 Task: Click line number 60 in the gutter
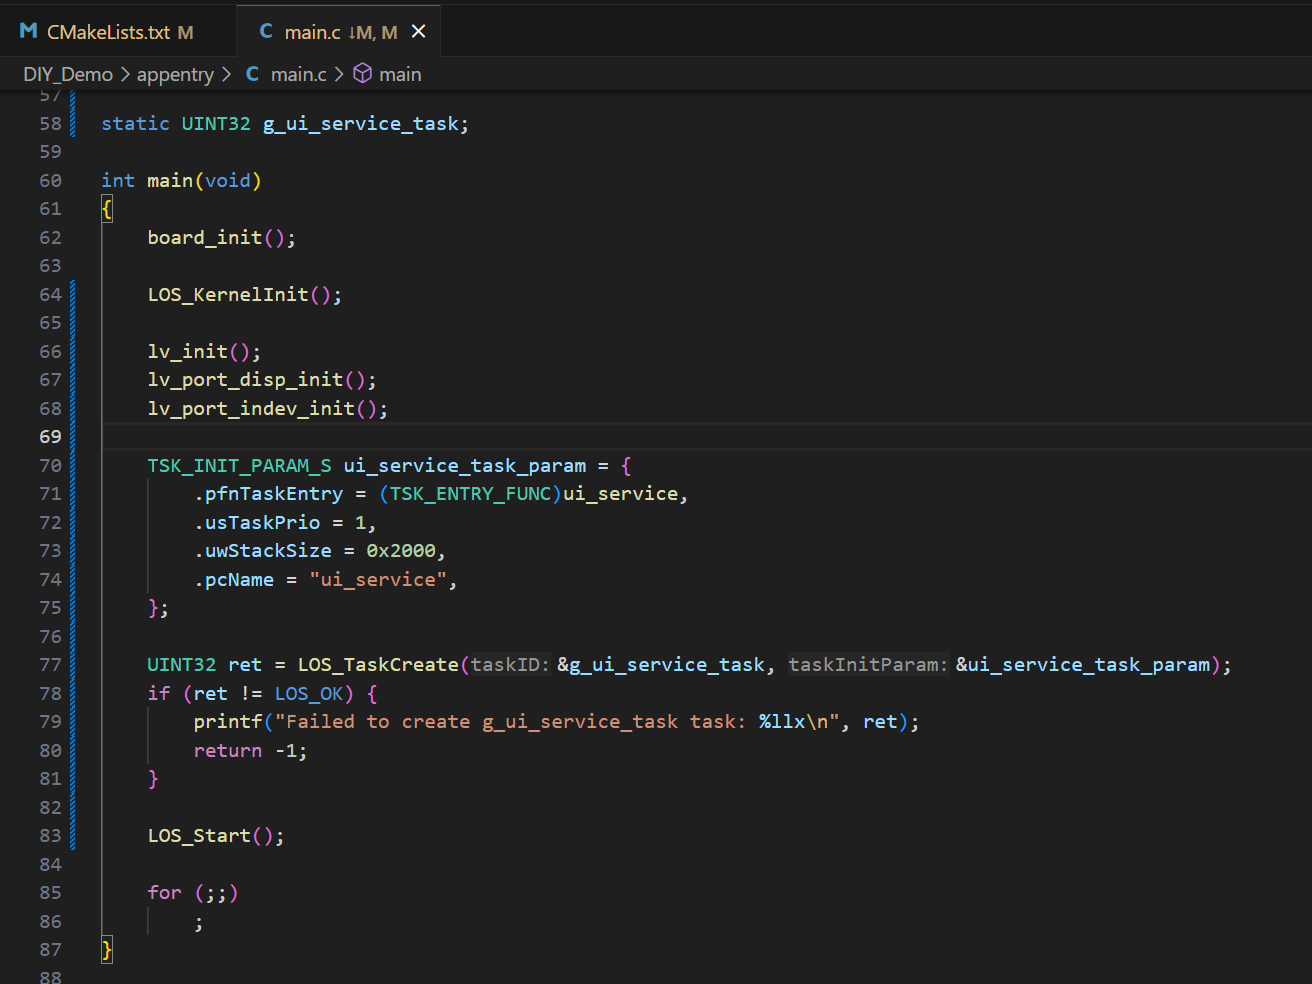[50, 181]
